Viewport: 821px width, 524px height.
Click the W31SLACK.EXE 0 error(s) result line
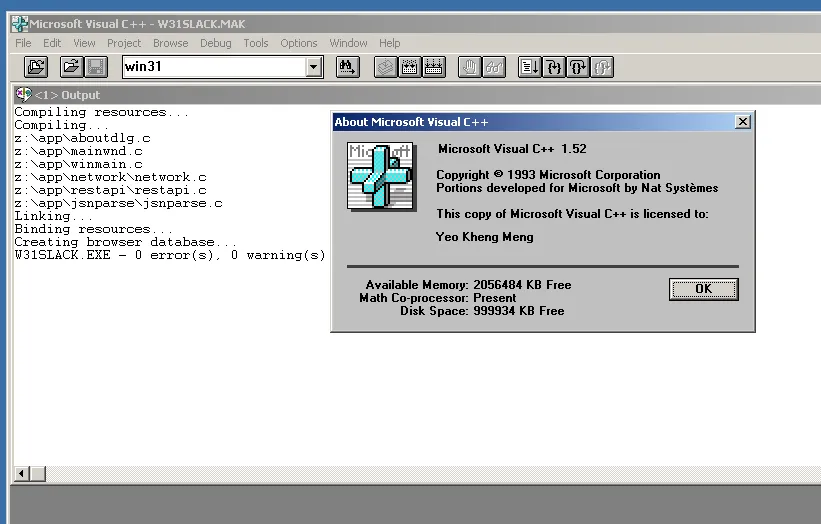(x=170, y=255)
